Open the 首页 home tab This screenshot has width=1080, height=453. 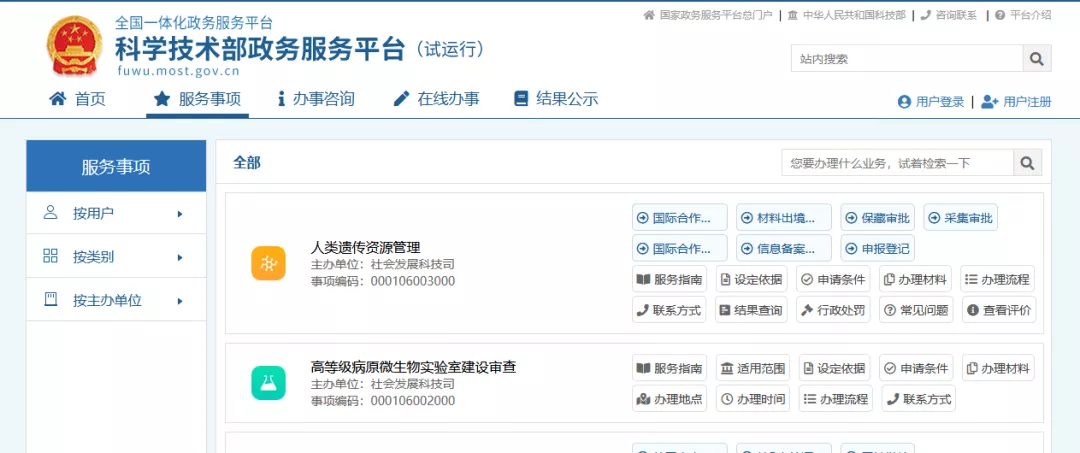78,99
